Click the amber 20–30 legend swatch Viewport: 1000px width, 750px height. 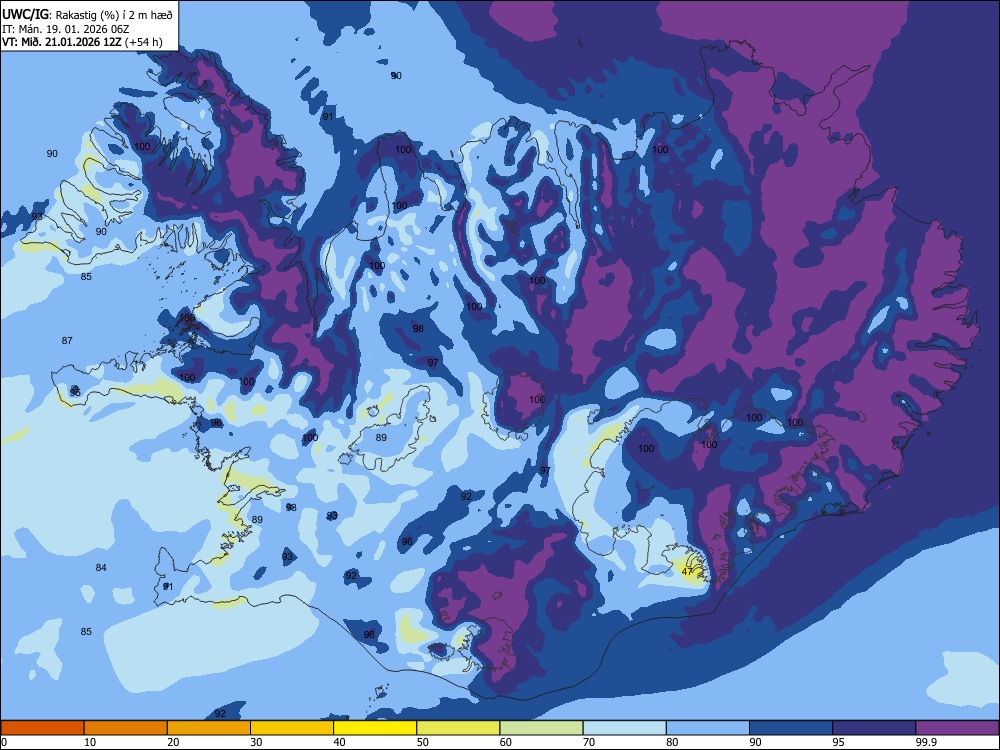(209, 728)
